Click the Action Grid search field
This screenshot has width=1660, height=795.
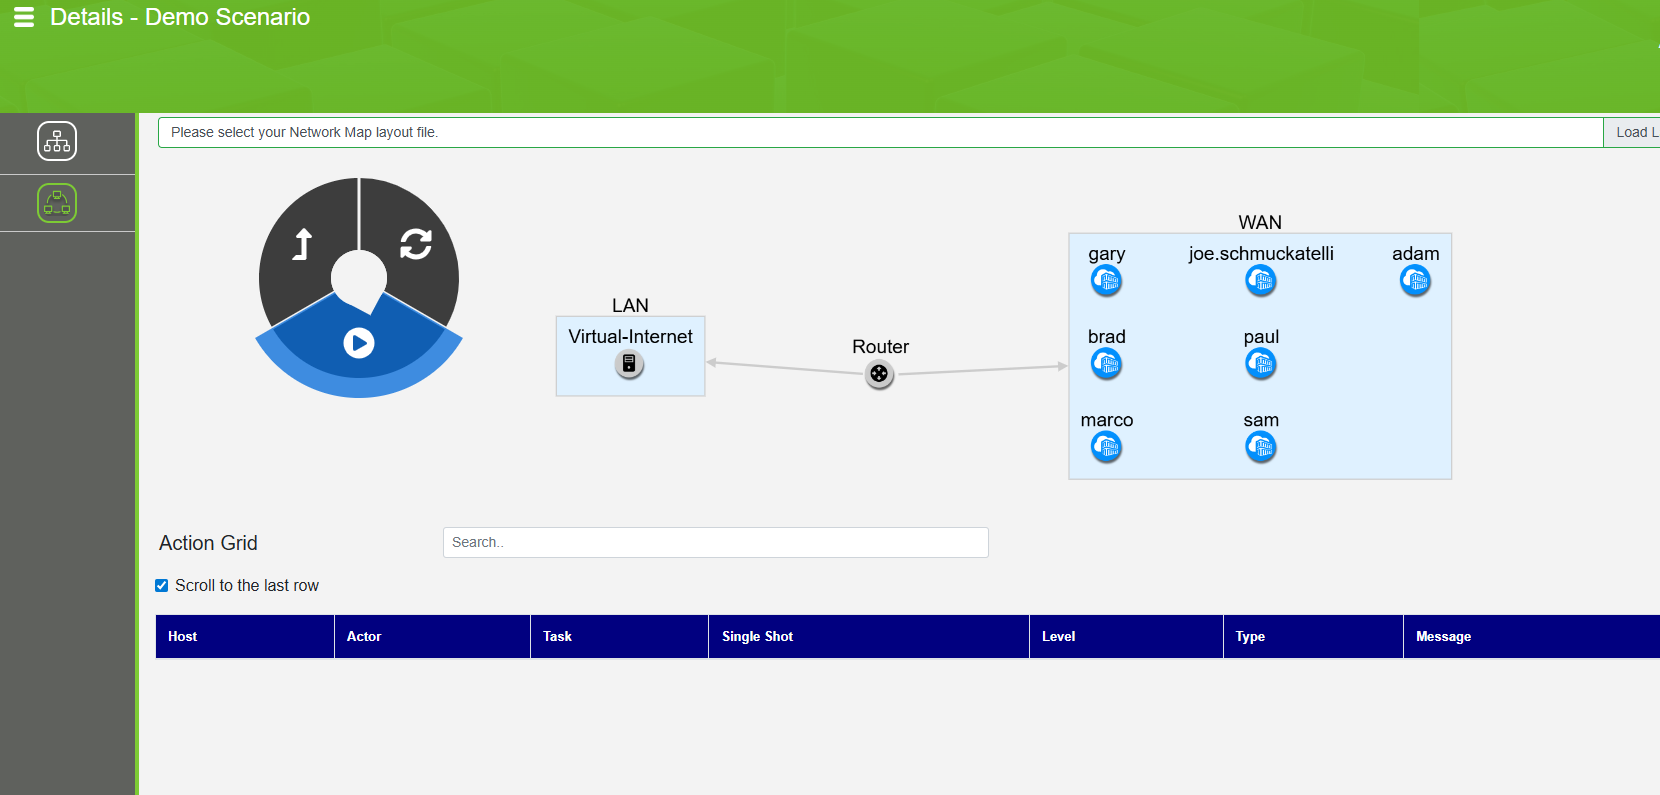tap(715, 542)
